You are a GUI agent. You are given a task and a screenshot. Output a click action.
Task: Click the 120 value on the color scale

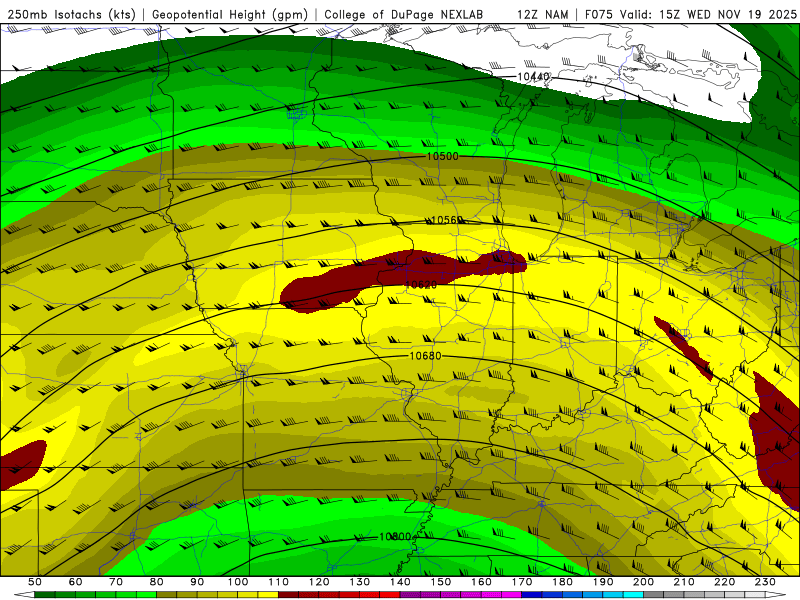[319, 582]
